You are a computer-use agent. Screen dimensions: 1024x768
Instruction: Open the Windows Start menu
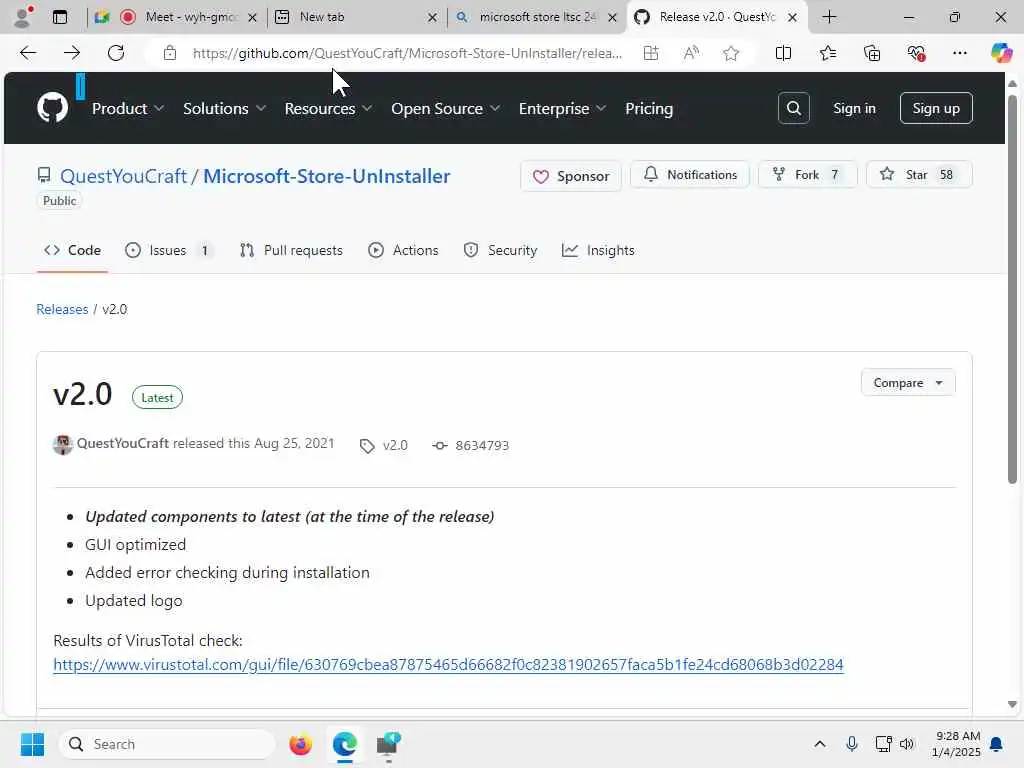point(32,744)
